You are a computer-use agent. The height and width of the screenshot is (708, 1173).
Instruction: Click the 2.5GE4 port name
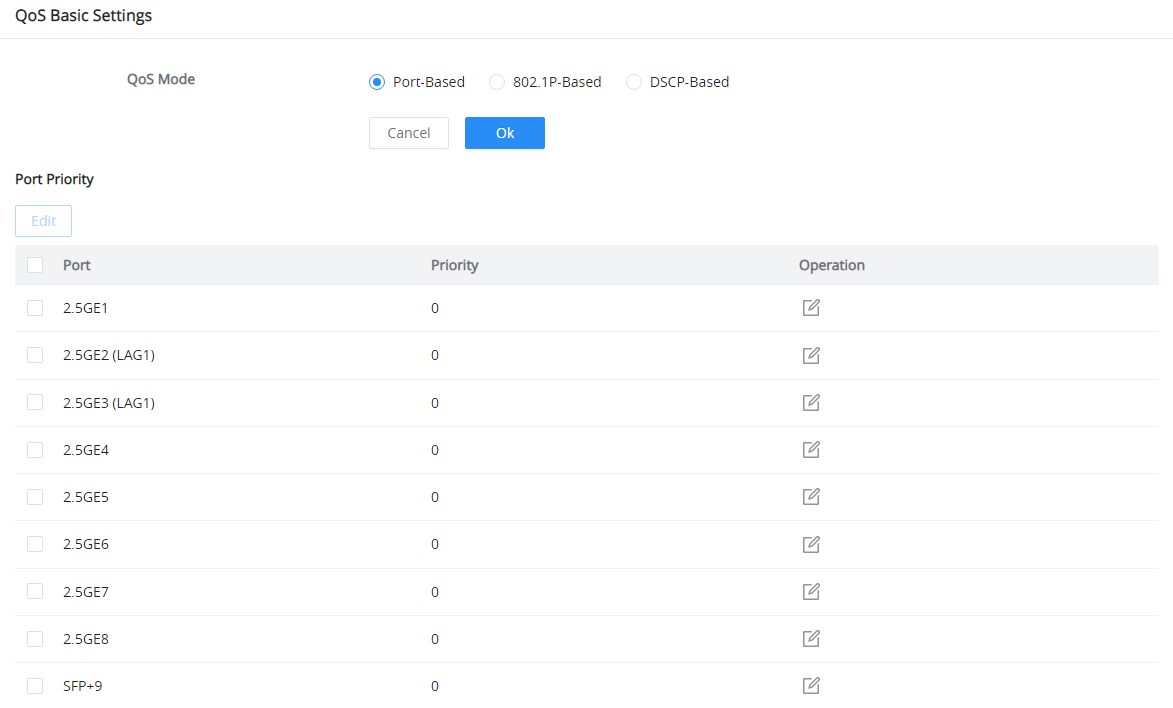click(x=85, y=450)
